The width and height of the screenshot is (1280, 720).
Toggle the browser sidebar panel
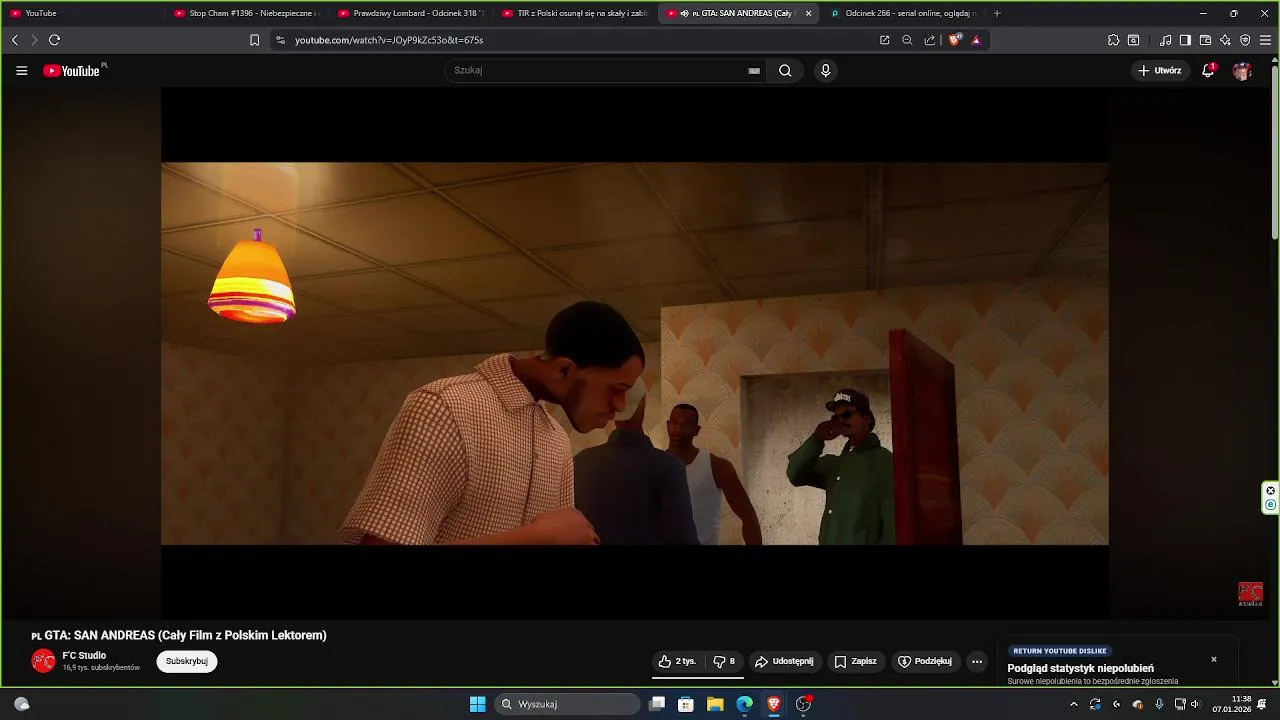(x=1185, y=40)
